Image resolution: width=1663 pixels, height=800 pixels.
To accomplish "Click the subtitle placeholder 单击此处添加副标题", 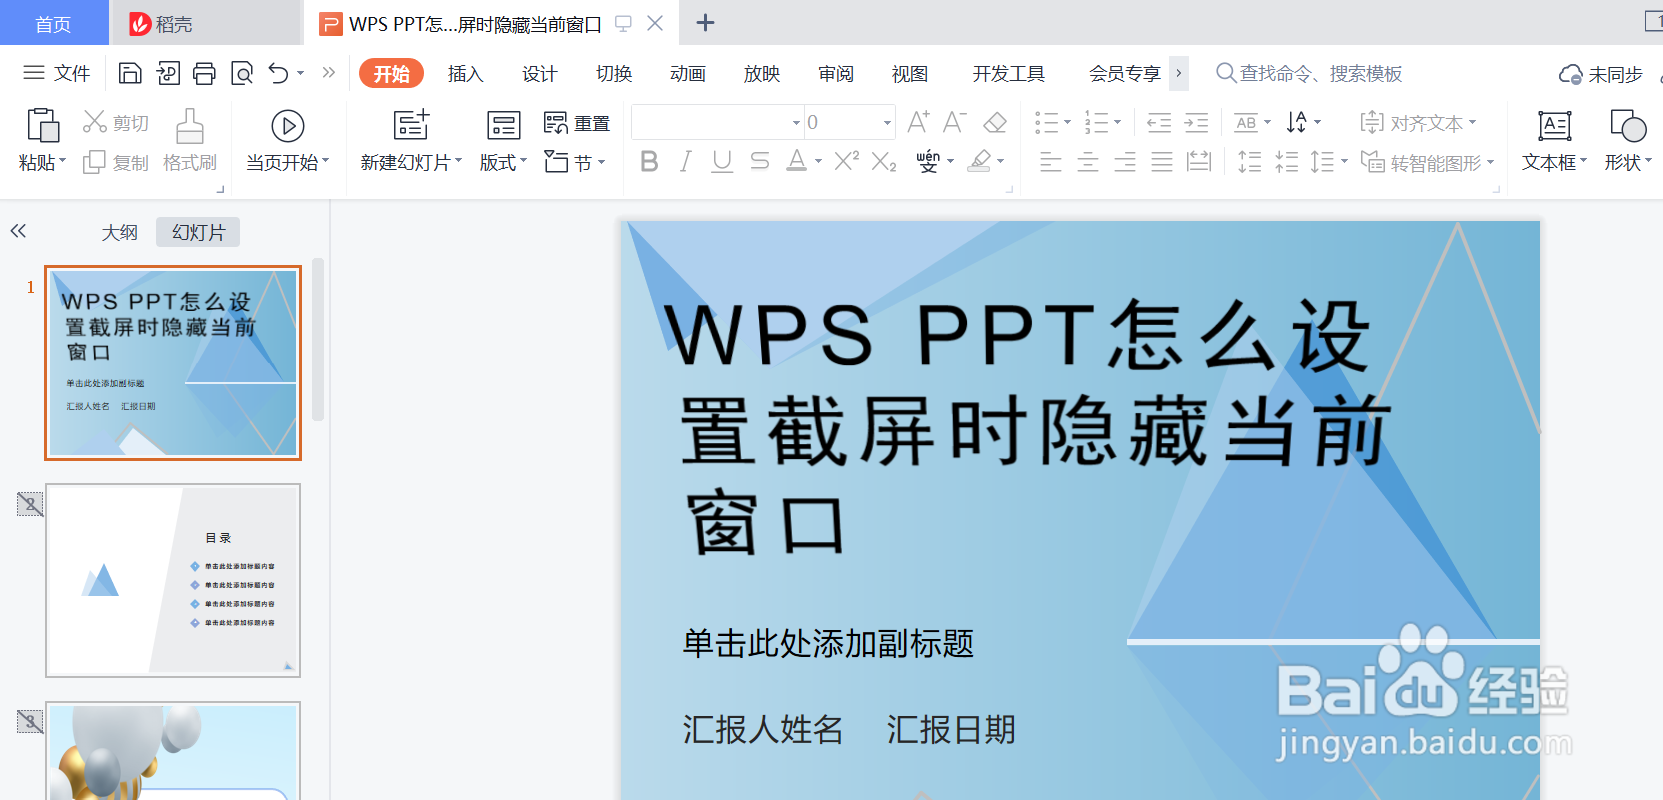I will [x=828, y=643].
